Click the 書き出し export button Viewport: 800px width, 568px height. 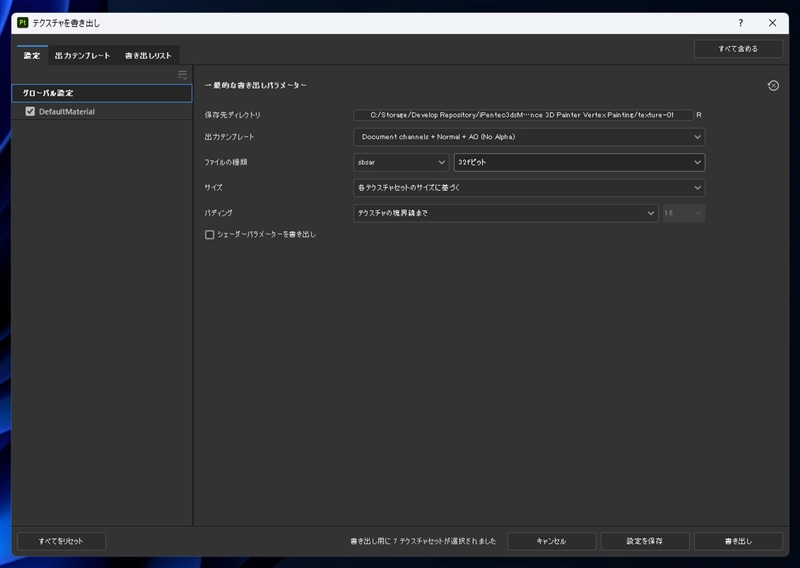(x=738, y=541)
